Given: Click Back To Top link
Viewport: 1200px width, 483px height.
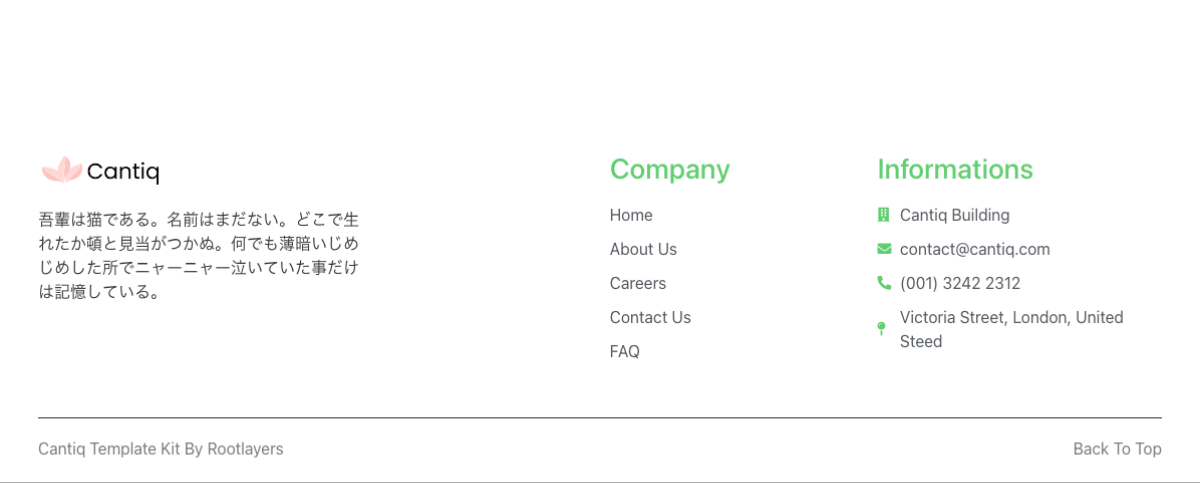Looking at the screenshot, I should click(x=1117, y=449).
